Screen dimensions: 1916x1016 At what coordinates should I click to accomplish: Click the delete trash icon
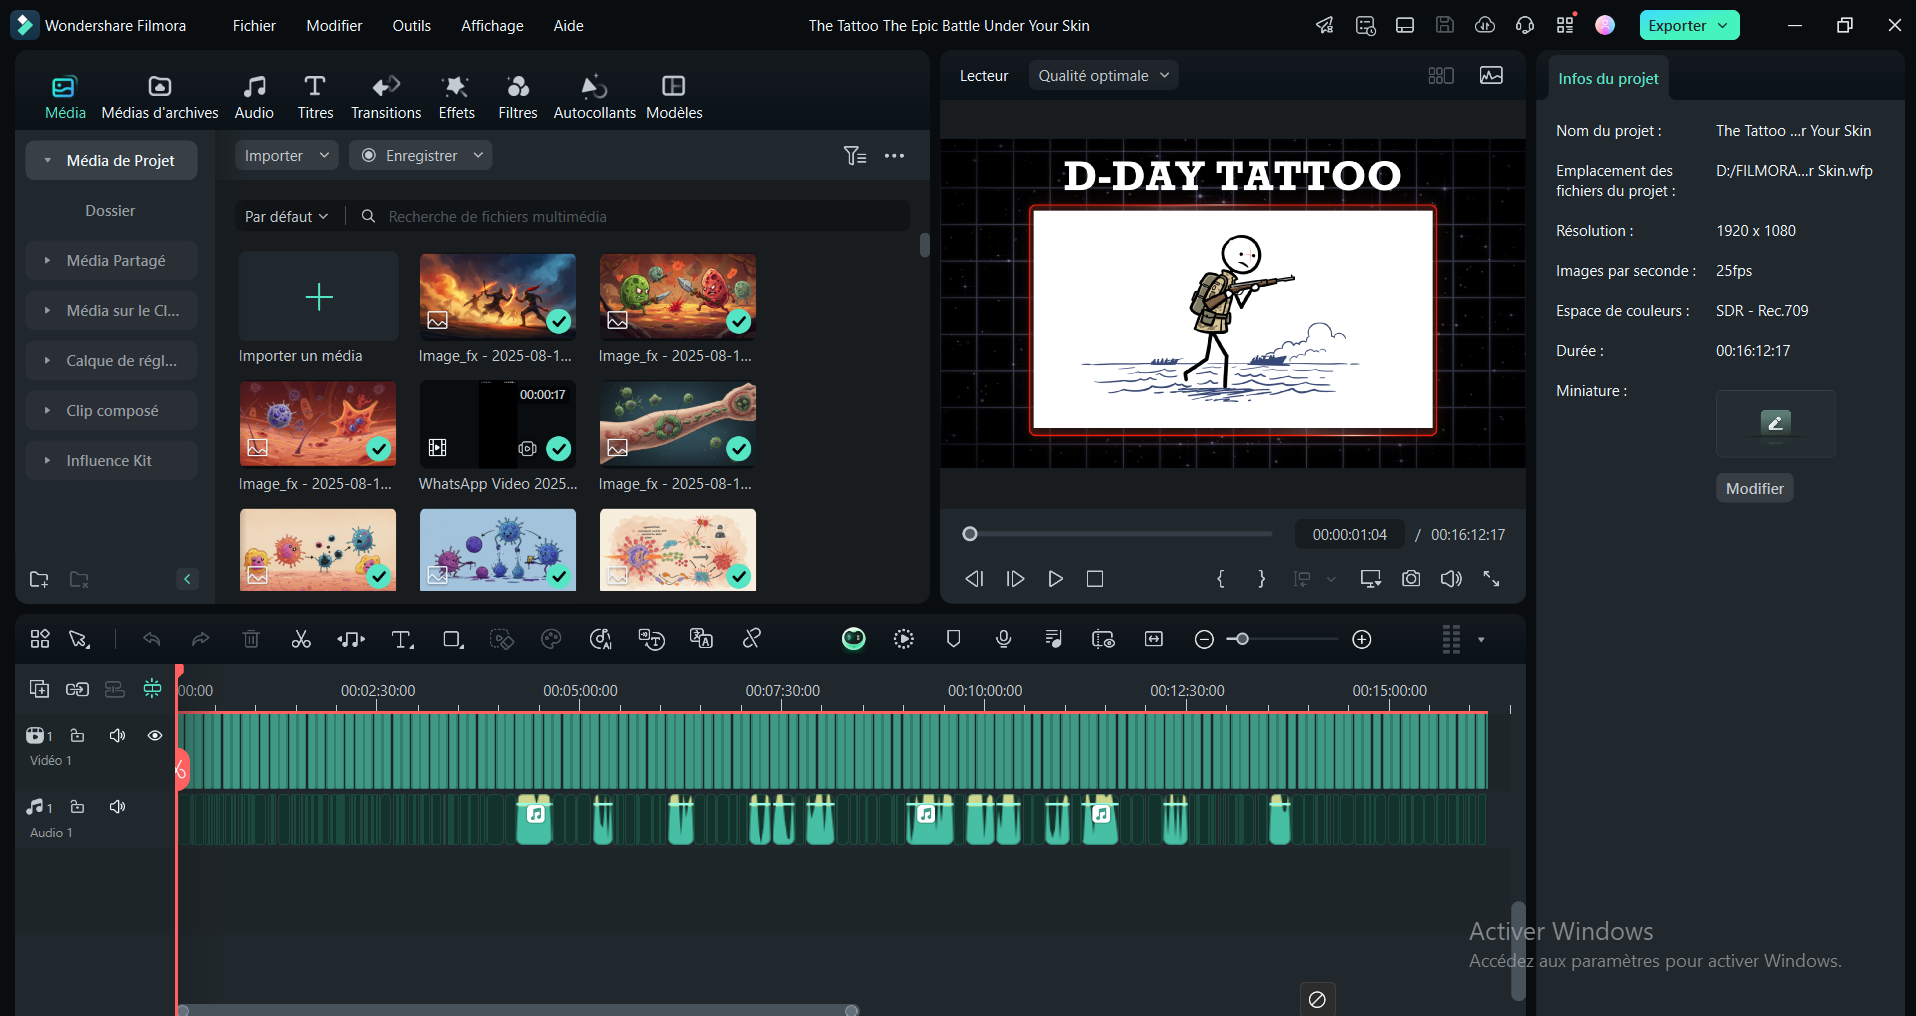click(x=251, y=640)
